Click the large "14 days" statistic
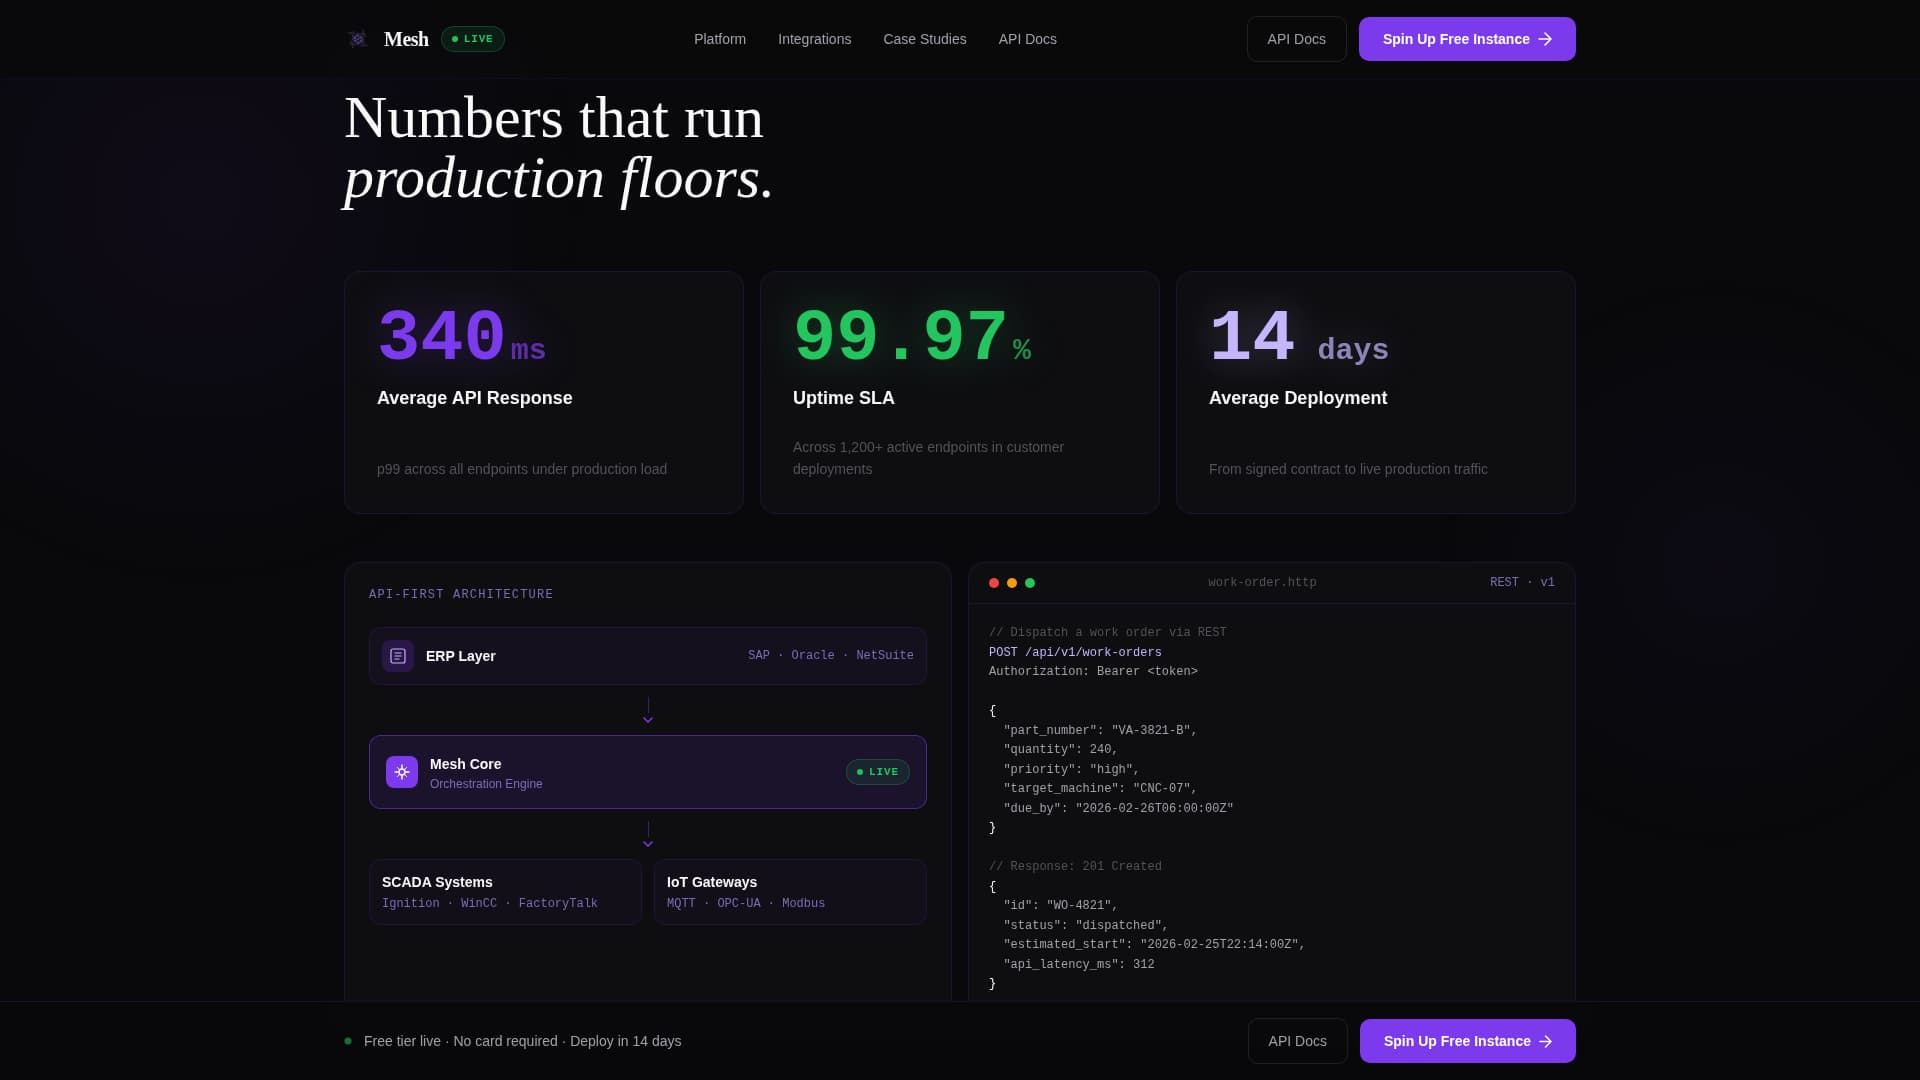Image resolution: width=1920 pixels, height=1080 pixels. coord(1299,338)
